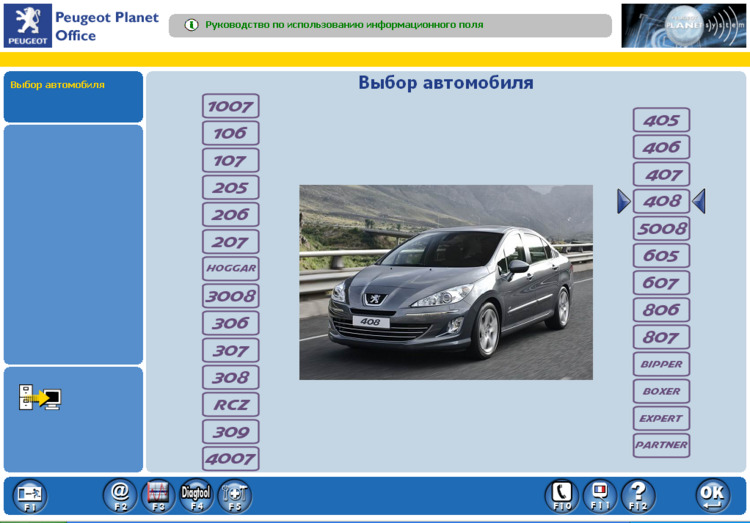
Task: Pick the 407 vehicle
Action: [x=662, y=174]
